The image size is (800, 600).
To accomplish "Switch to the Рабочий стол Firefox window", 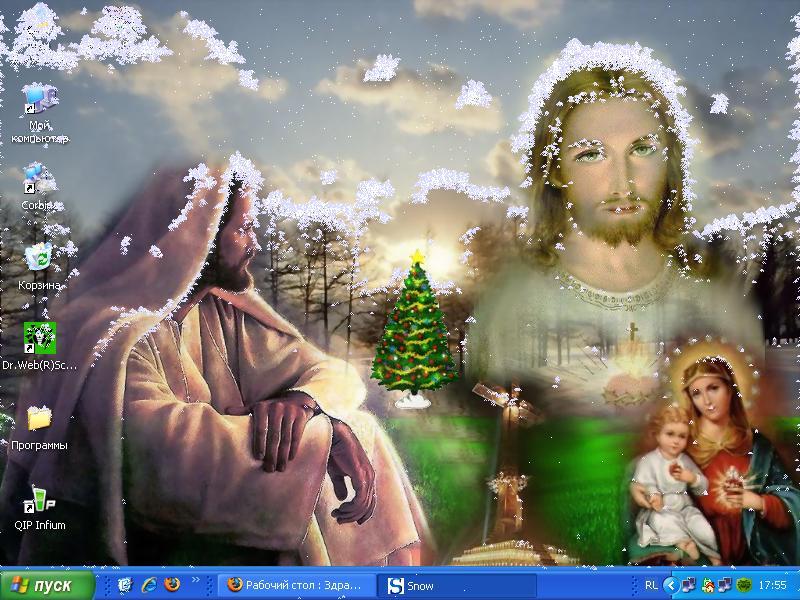I will pos(299,585).
